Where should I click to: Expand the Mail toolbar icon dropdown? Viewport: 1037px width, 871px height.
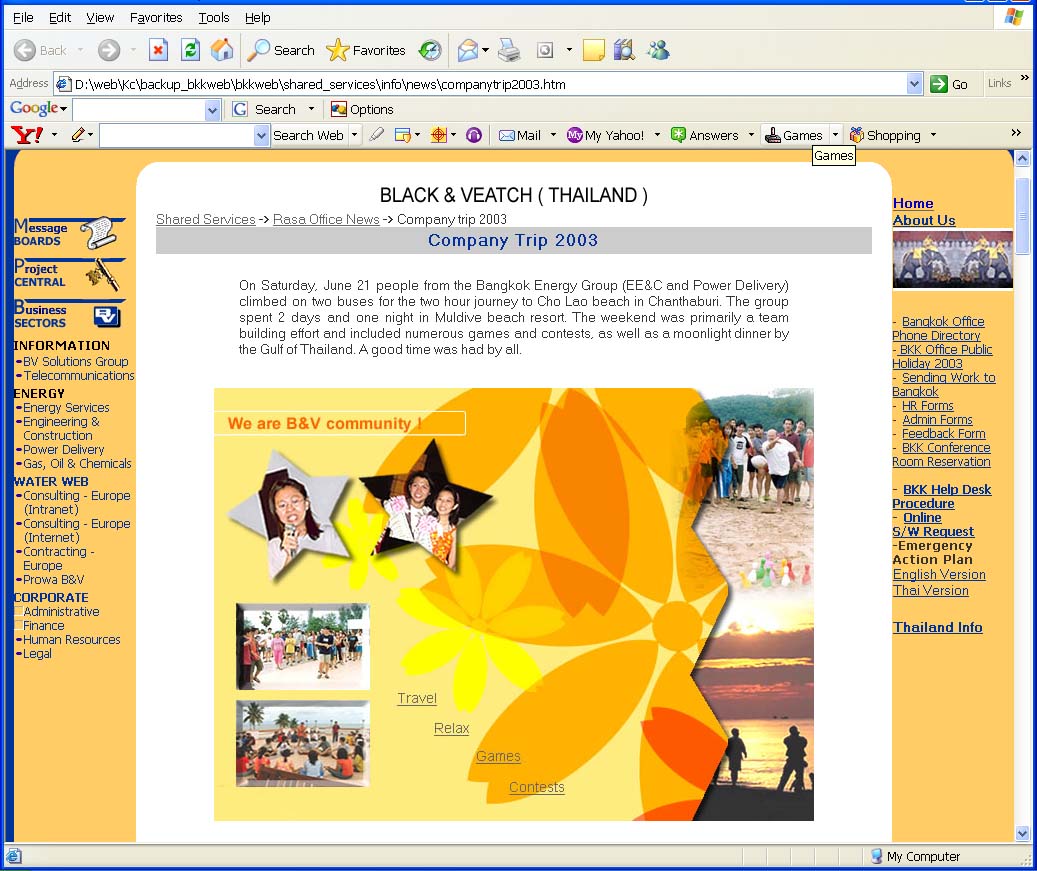pos(485,50)
